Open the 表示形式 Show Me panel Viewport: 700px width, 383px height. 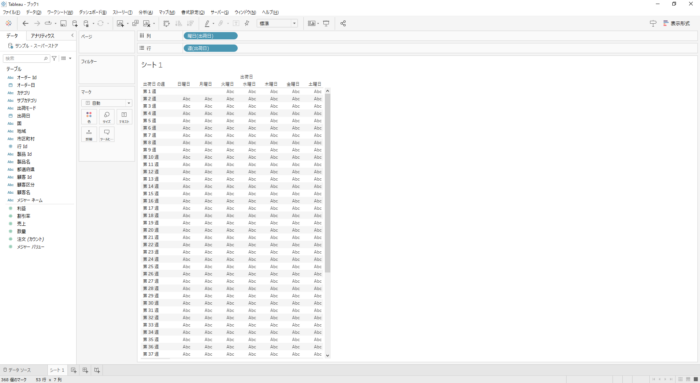pyautogui.click(x=676, y=23)
